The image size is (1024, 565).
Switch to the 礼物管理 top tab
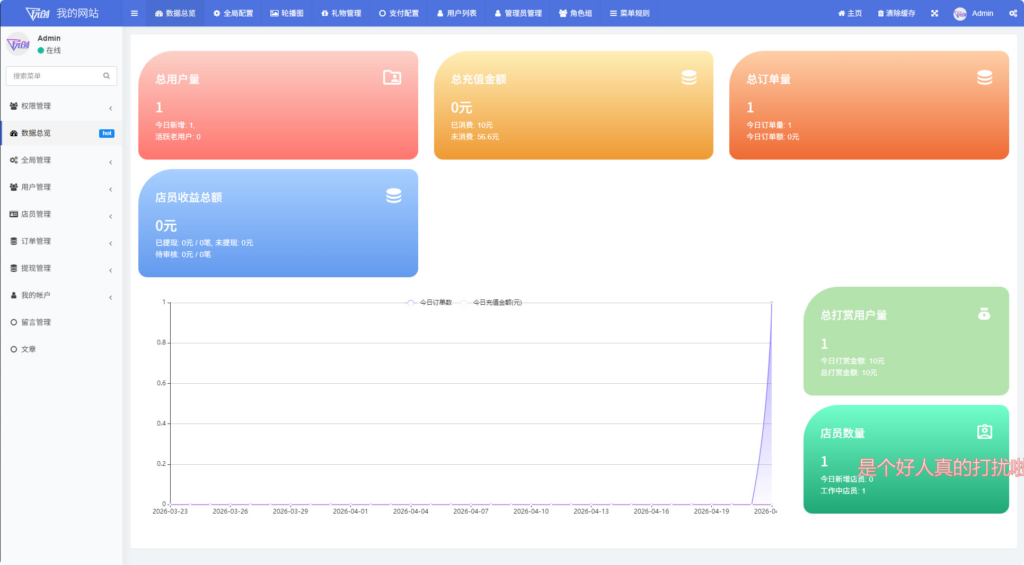[341, 13]
